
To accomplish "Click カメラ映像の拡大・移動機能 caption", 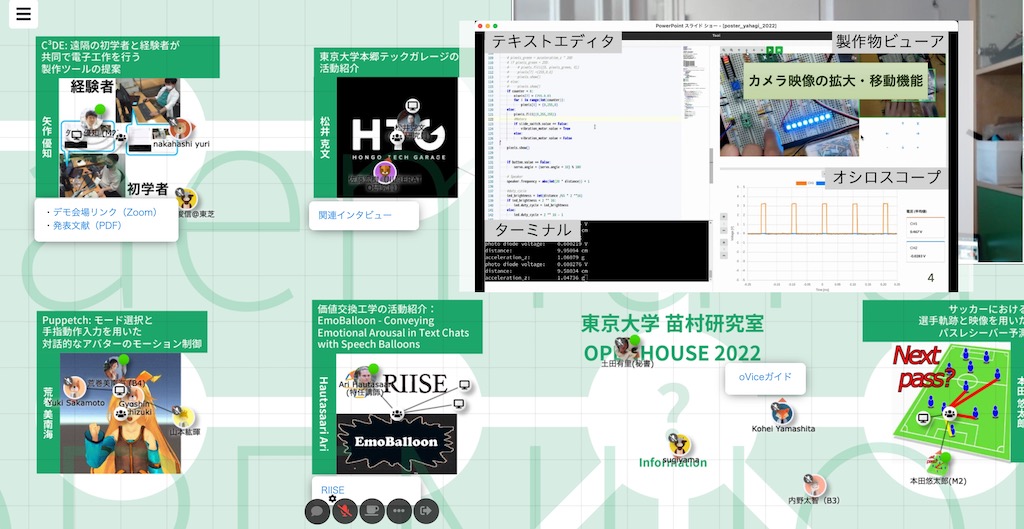I will 835,81.
